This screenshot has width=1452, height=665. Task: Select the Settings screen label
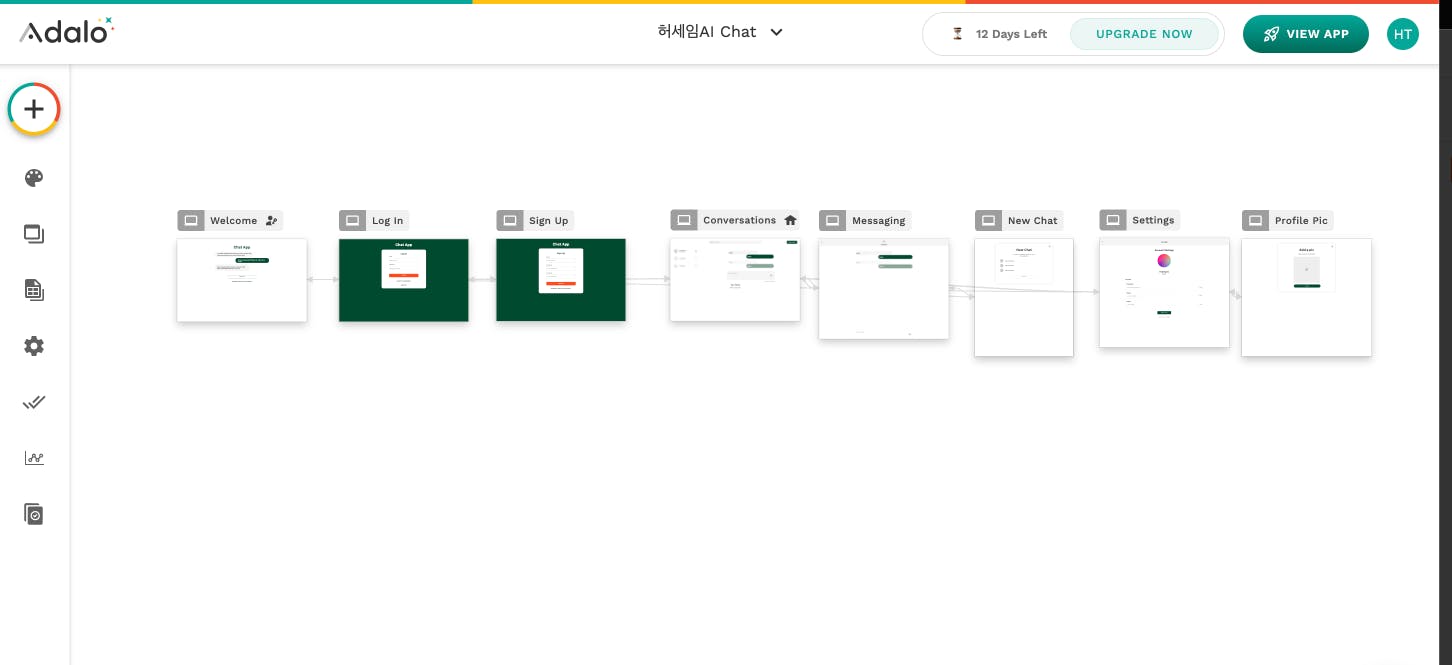pyautogui.click(x=1153, y=220)
